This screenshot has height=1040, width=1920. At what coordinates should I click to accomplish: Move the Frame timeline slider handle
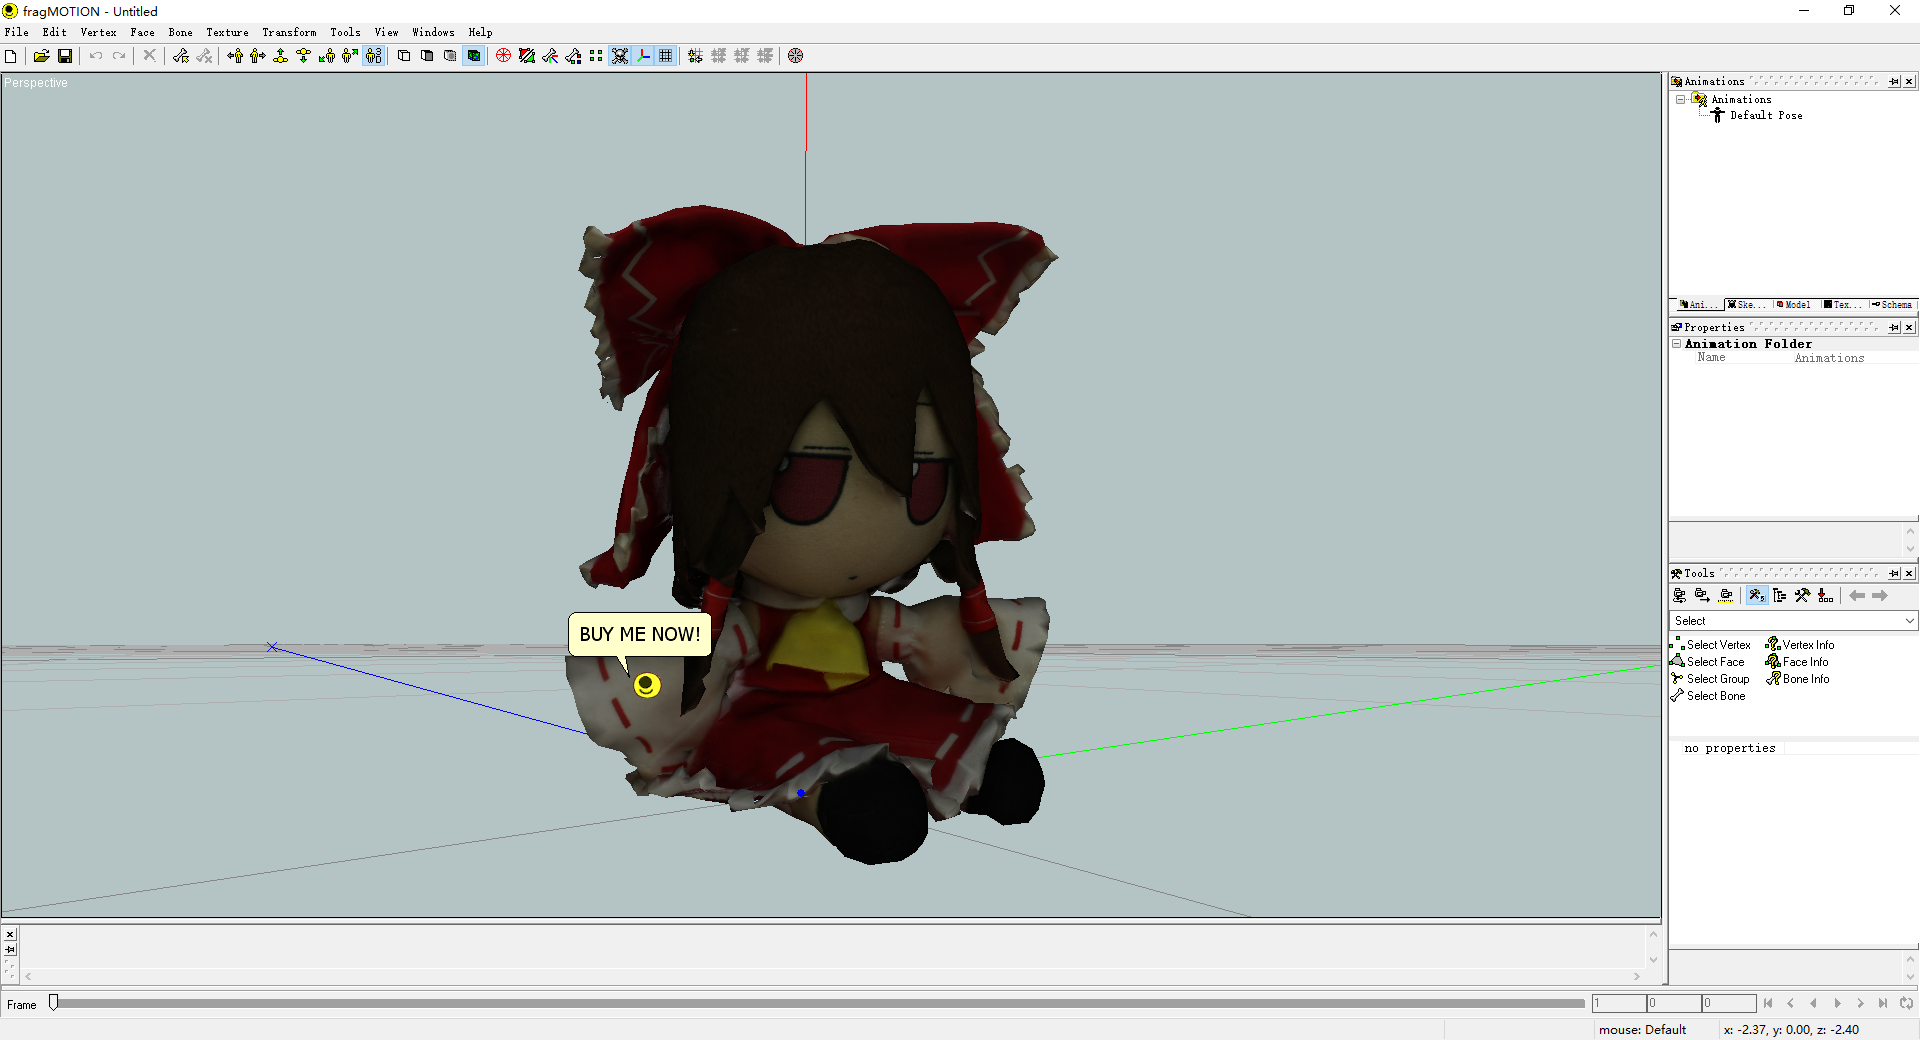tap(54, 1002)
